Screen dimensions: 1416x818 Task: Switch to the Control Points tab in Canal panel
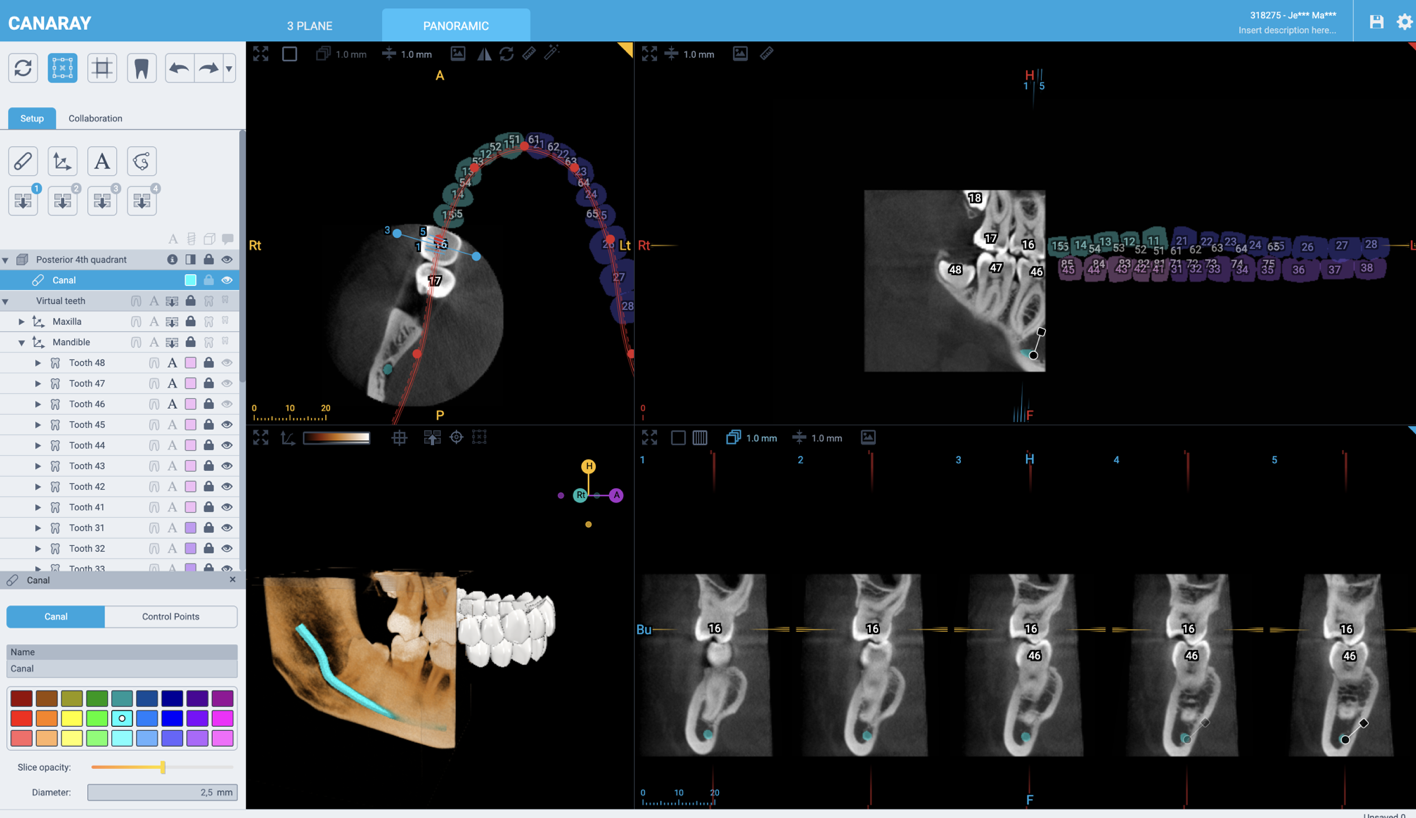171,616
